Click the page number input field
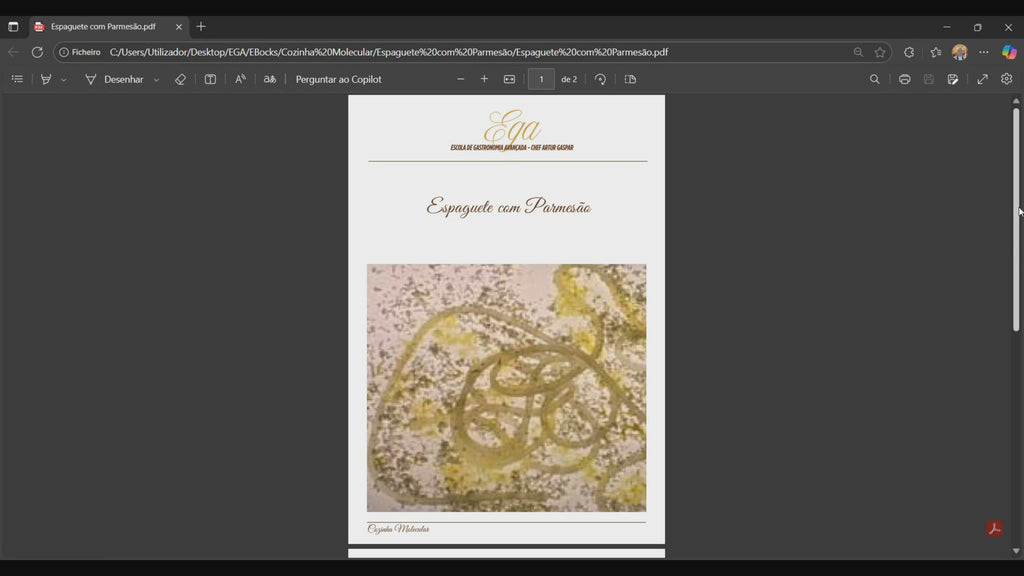 pos(541,79)
